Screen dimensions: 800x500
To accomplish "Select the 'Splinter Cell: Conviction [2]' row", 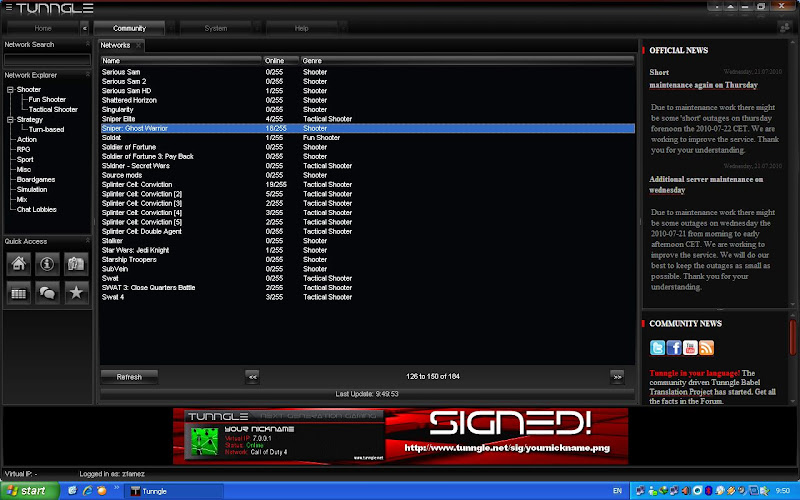I will (x=367, y=194).
